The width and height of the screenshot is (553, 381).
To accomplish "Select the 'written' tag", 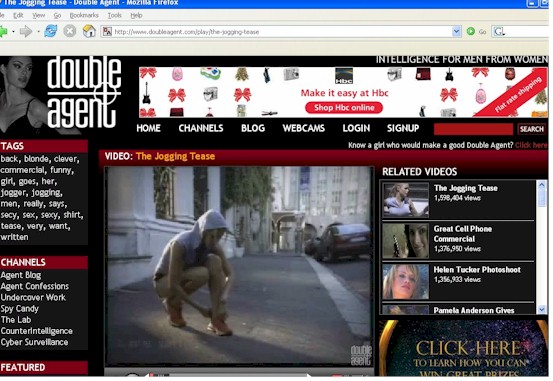I will click(14, 237).
